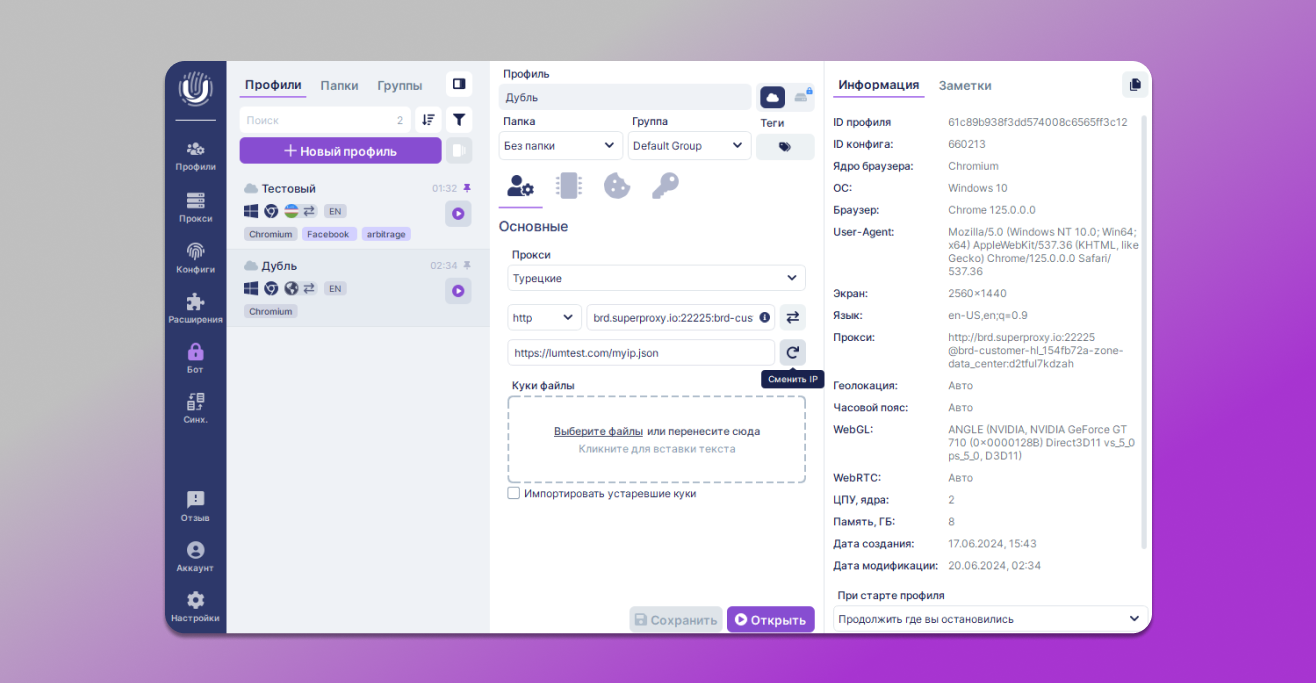Viewport: 1316px width, 683px height.
Task: Open the hardware chip settings icon
Action: coord(568,186)
